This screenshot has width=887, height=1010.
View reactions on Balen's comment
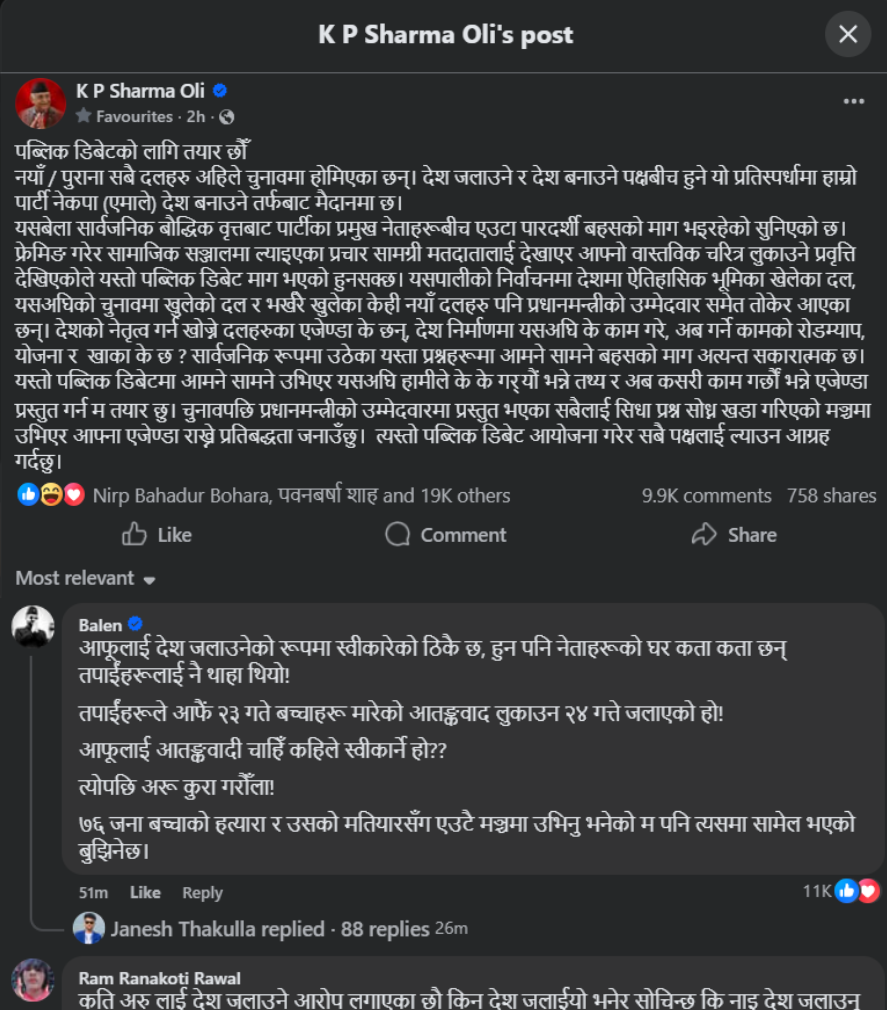coord(844,890)
